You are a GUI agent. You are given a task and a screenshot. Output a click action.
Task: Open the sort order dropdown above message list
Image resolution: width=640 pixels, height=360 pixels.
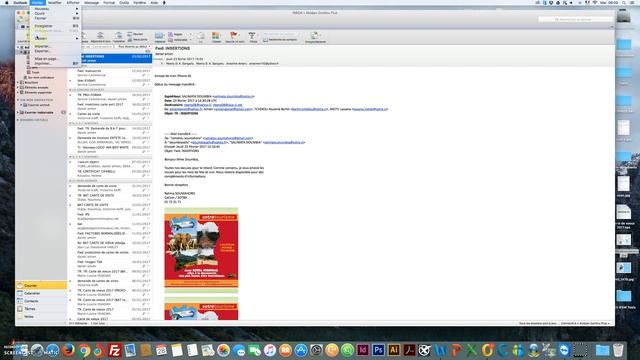click(134, 47)
